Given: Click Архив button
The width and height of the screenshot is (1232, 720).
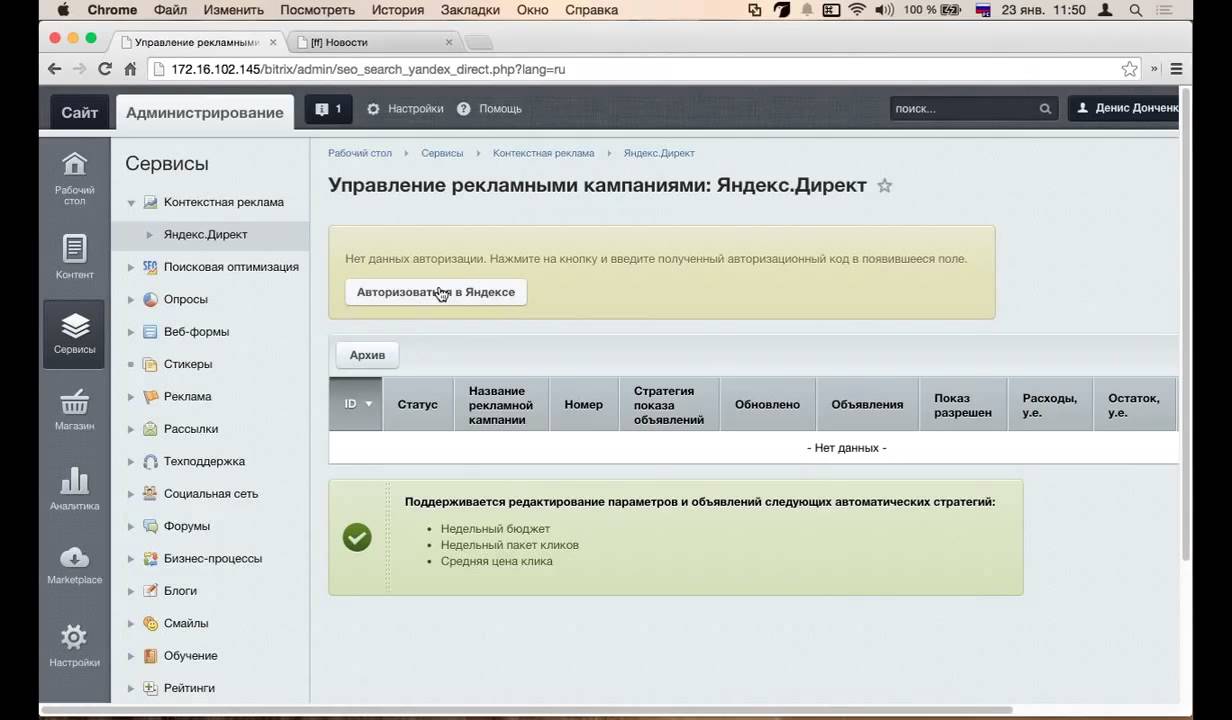Looking at the screenshot, I should (367, 355).
